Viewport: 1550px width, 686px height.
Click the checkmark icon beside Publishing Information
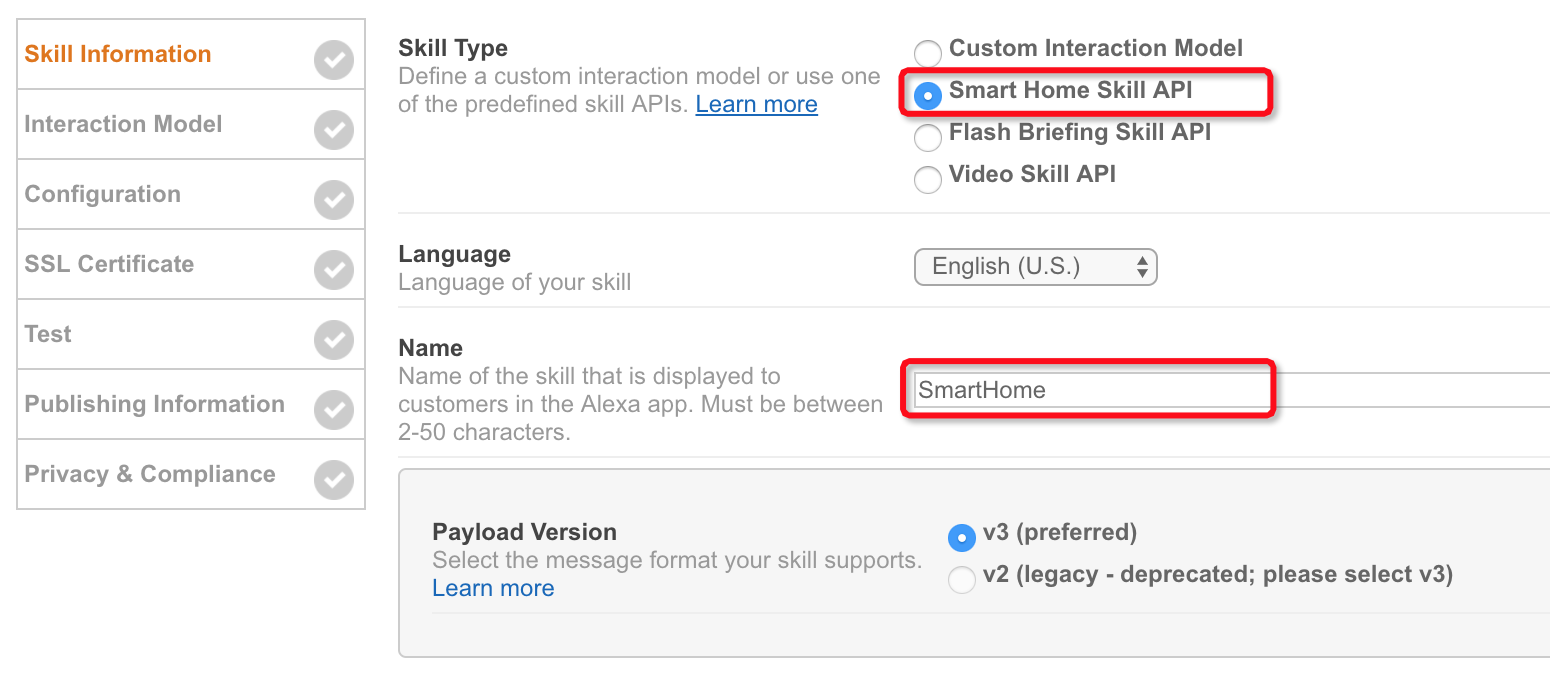(333, 410)
